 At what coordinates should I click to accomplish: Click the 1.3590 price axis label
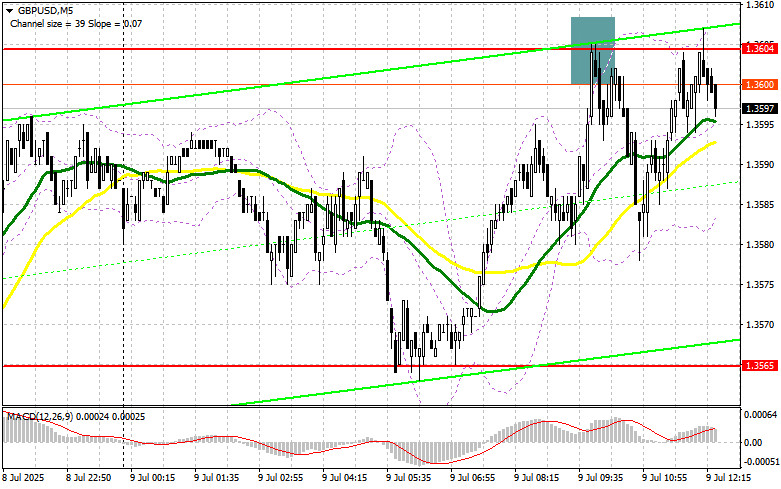coord(760,164)
